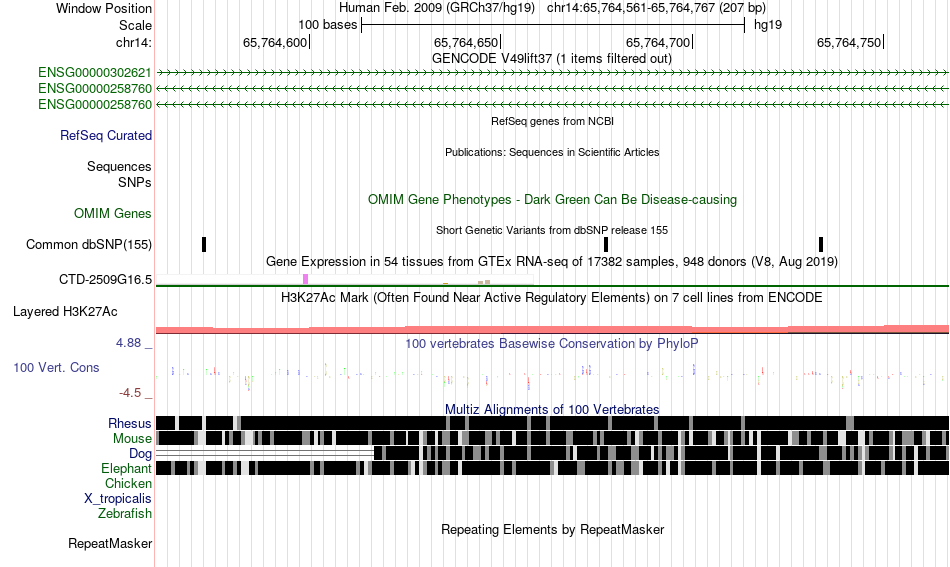Click Short Genetic Variants from dbSNP title
The image size is (950, 567).
(x=552, y=230)
